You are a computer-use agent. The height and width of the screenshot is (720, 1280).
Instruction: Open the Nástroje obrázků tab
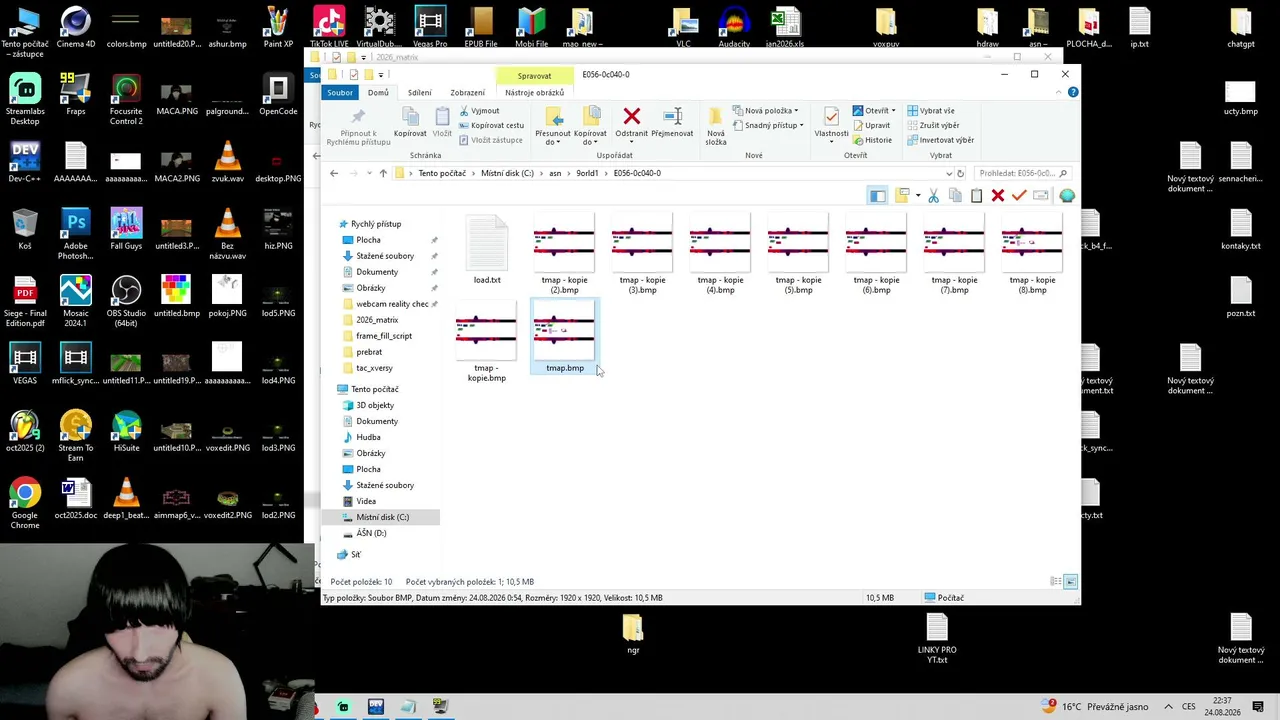pyautogui.click(x=534, y=92)
